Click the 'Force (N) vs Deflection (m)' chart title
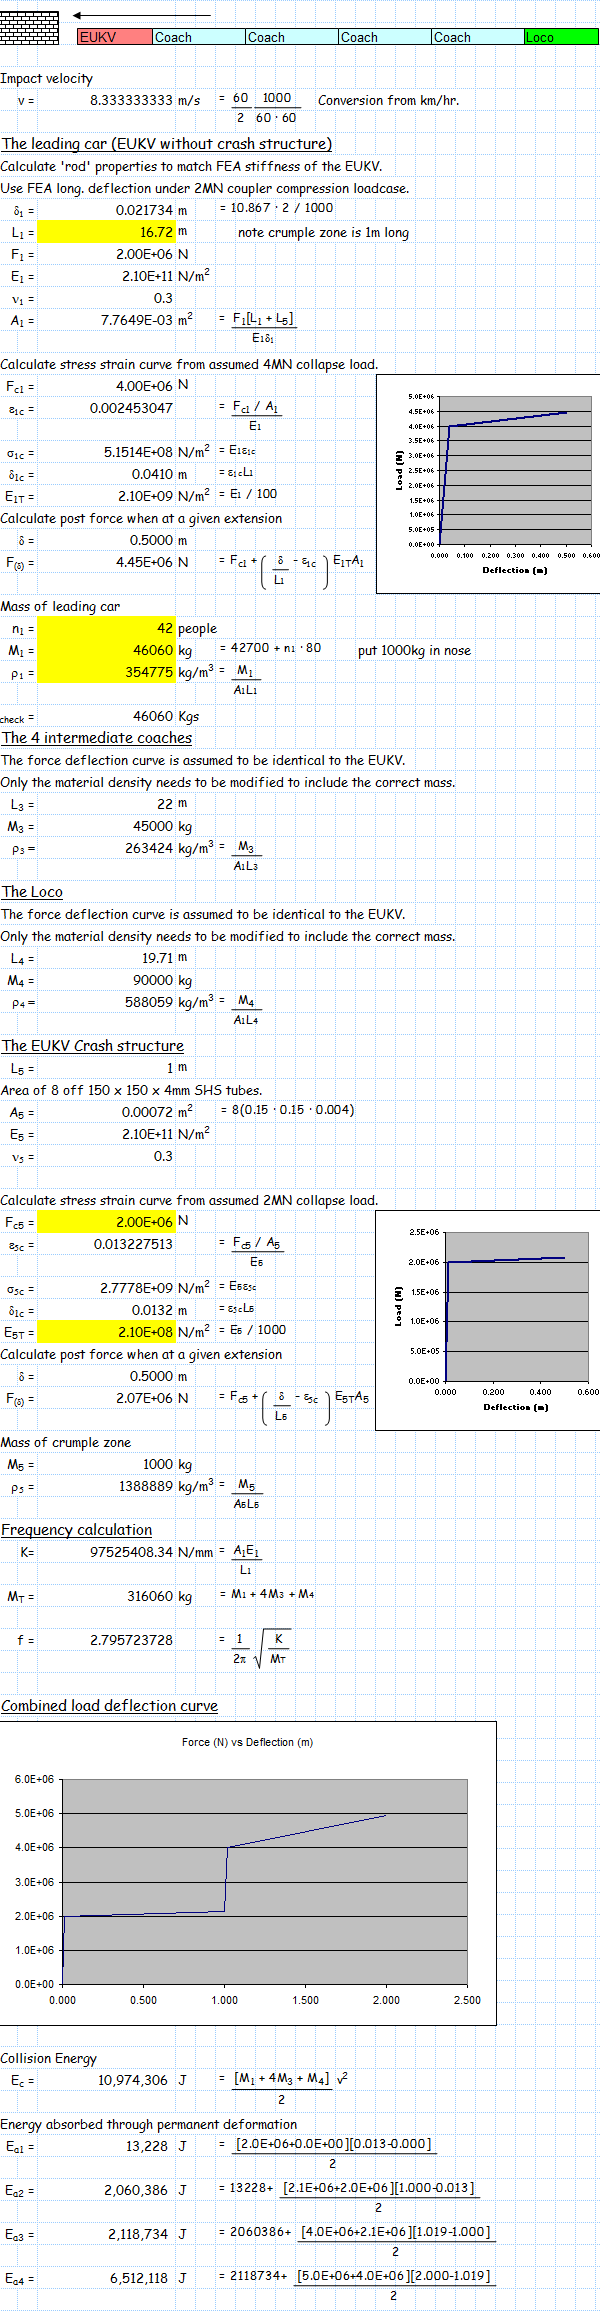 click(247, 1742)
